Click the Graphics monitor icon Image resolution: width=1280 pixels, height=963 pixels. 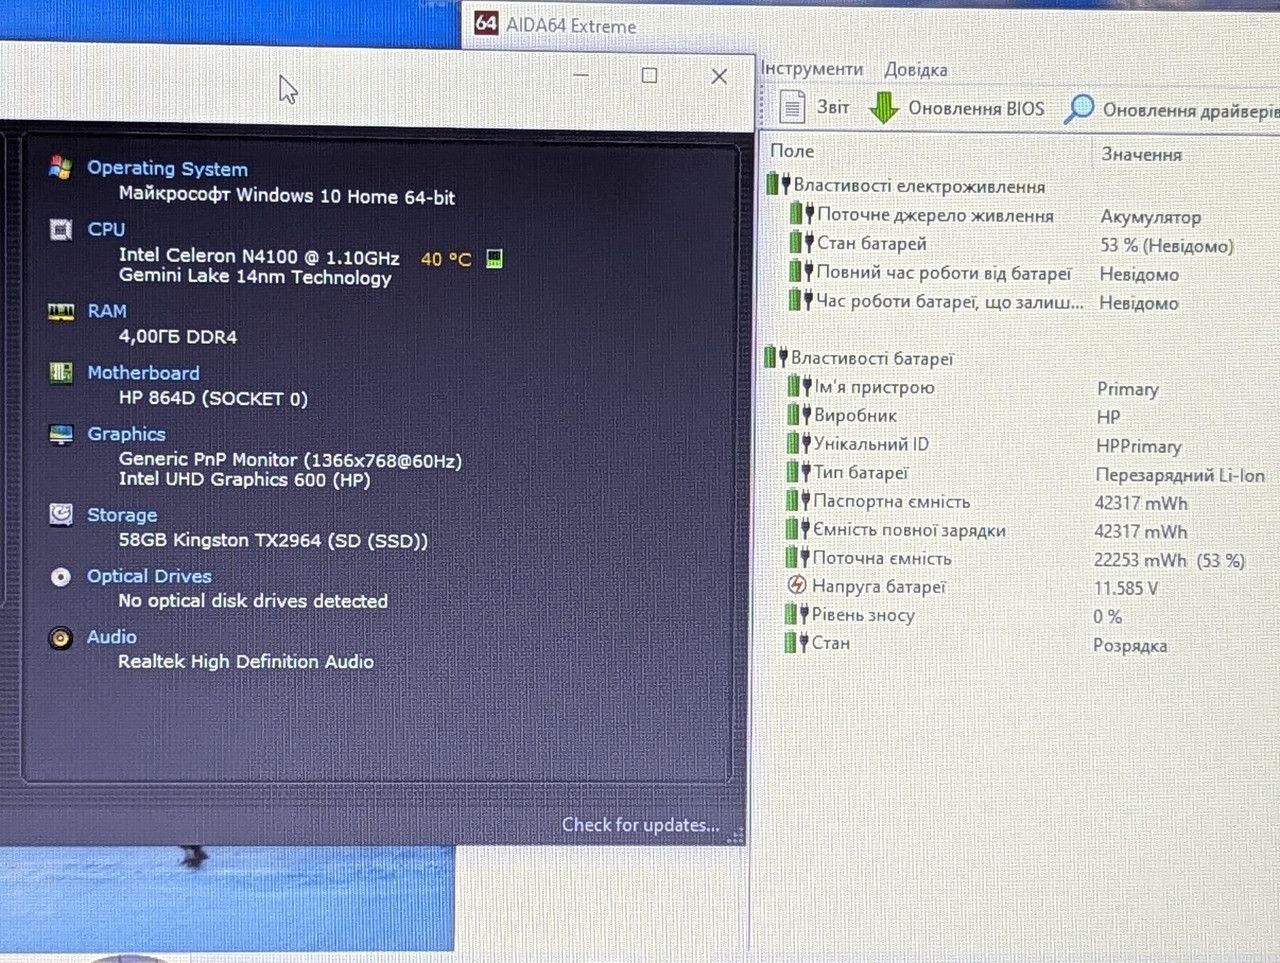pos(61,434)
